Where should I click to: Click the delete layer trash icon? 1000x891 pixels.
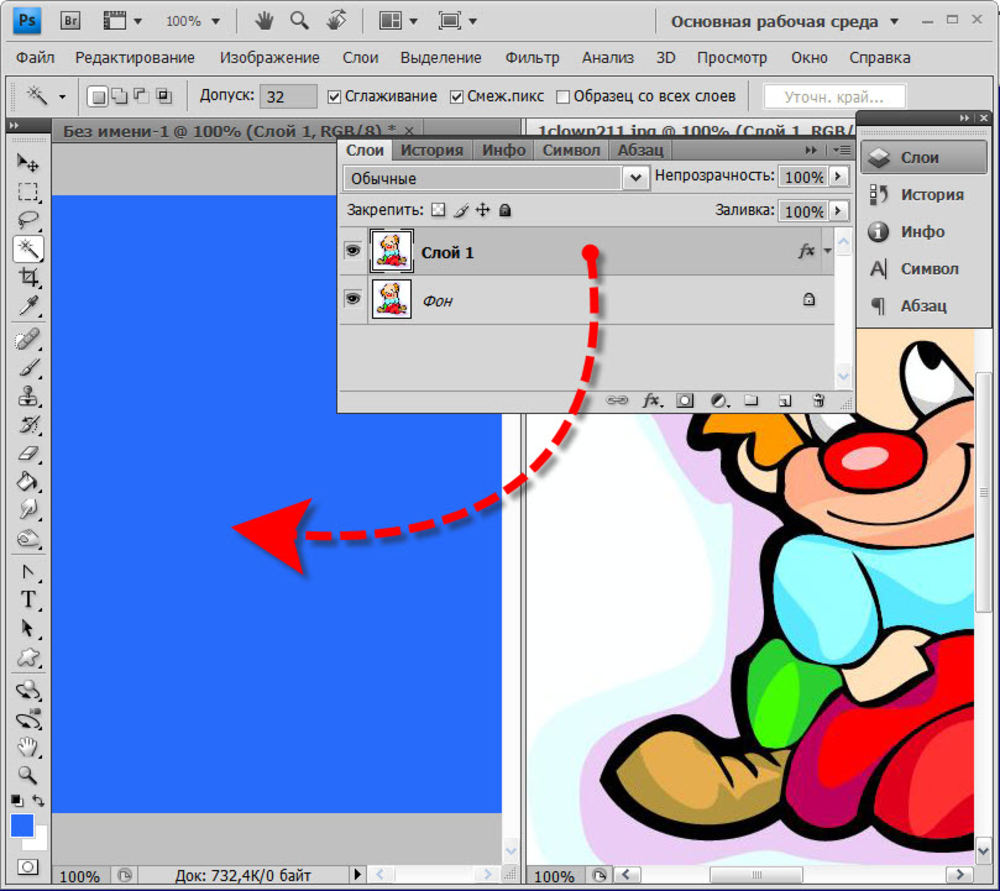(x=818, y=400)
